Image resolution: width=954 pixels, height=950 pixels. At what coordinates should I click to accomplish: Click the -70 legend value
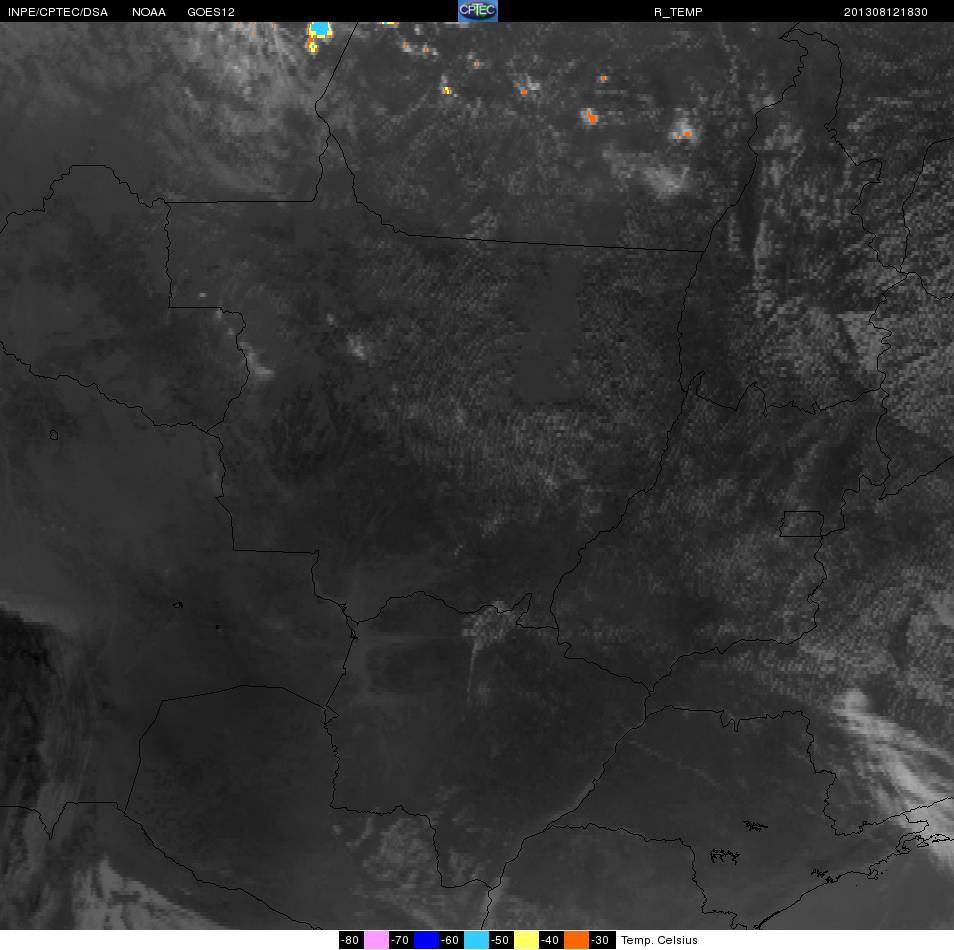click(400, 940)
